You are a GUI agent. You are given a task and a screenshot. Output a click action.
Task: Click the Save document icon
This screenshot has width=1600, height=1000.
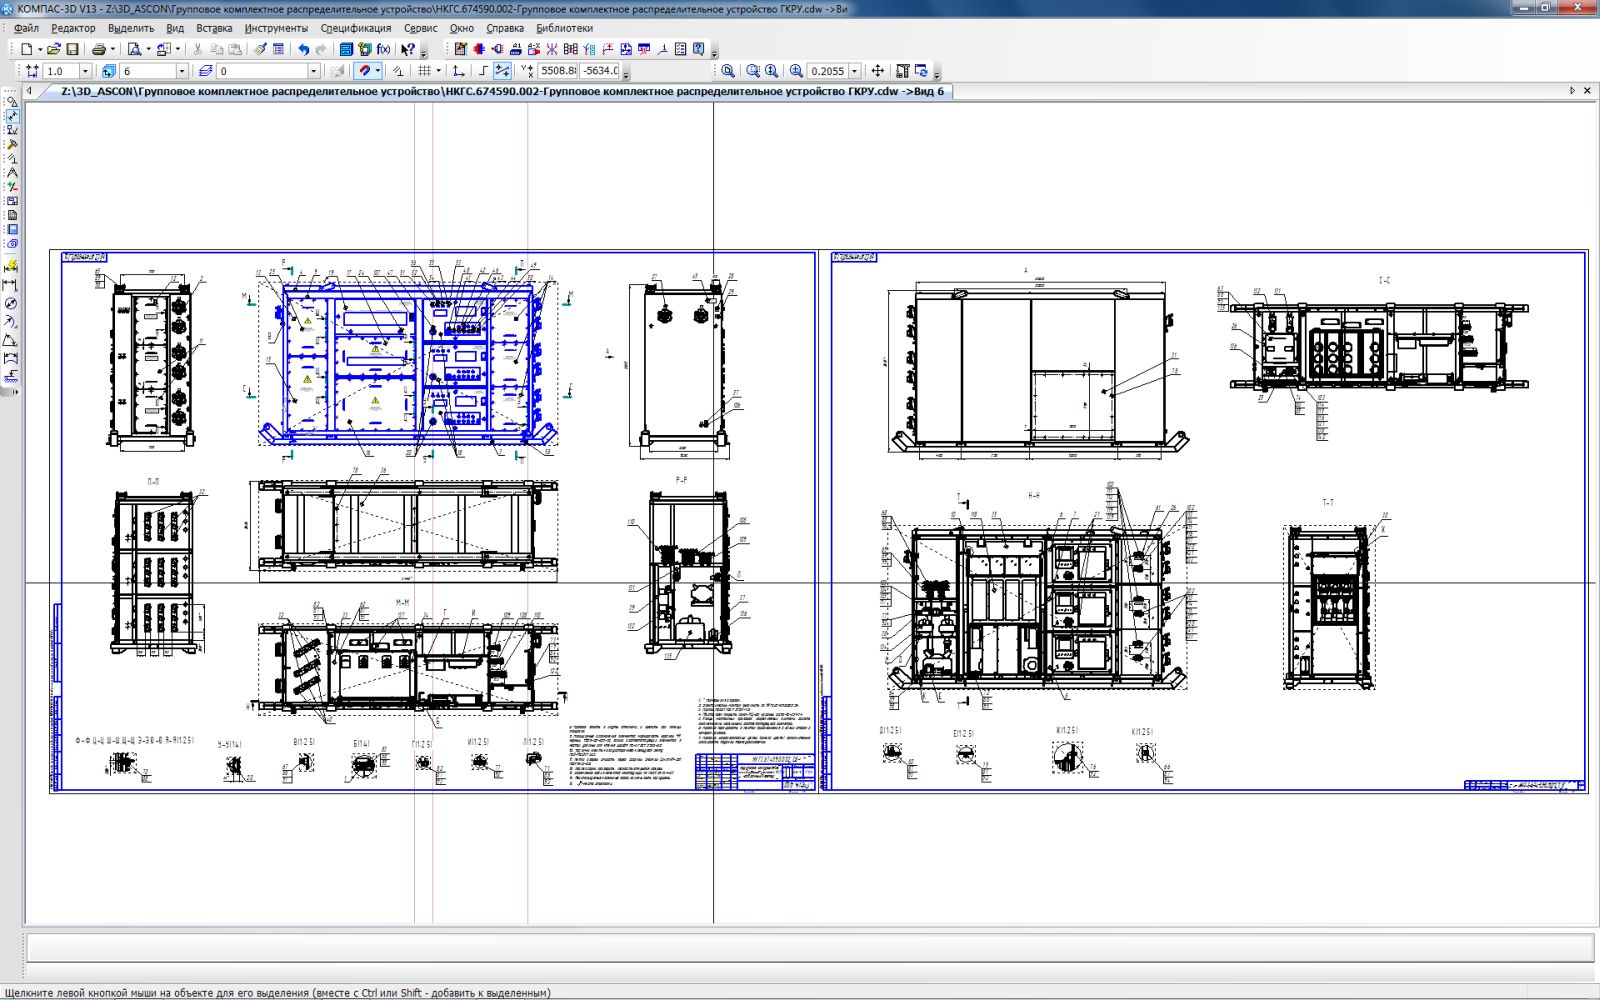pos(72,49)
